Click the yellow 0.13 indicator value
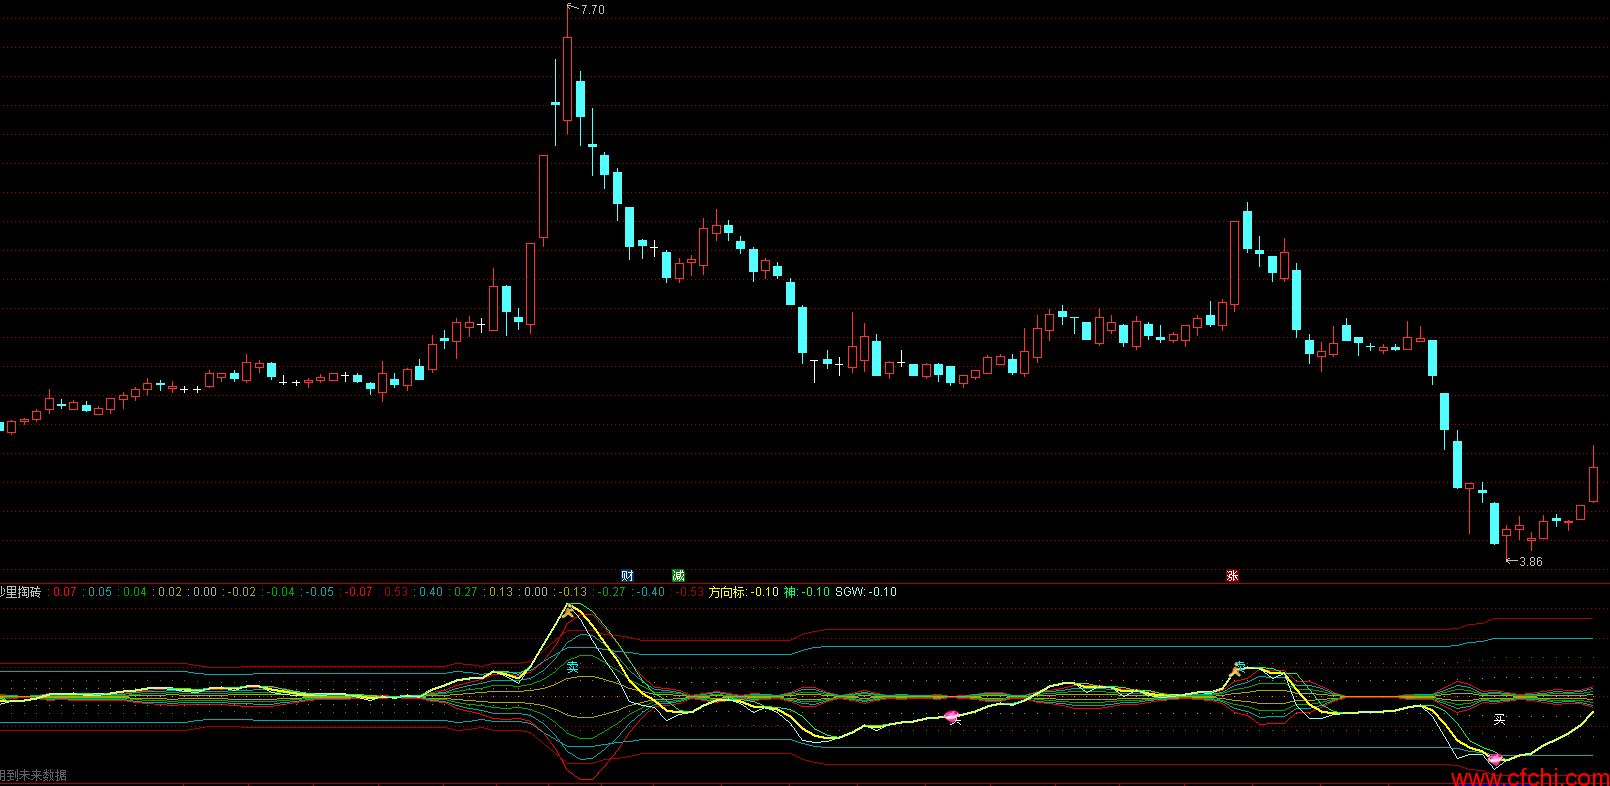The image size is (1610, 786). point(501,592)
